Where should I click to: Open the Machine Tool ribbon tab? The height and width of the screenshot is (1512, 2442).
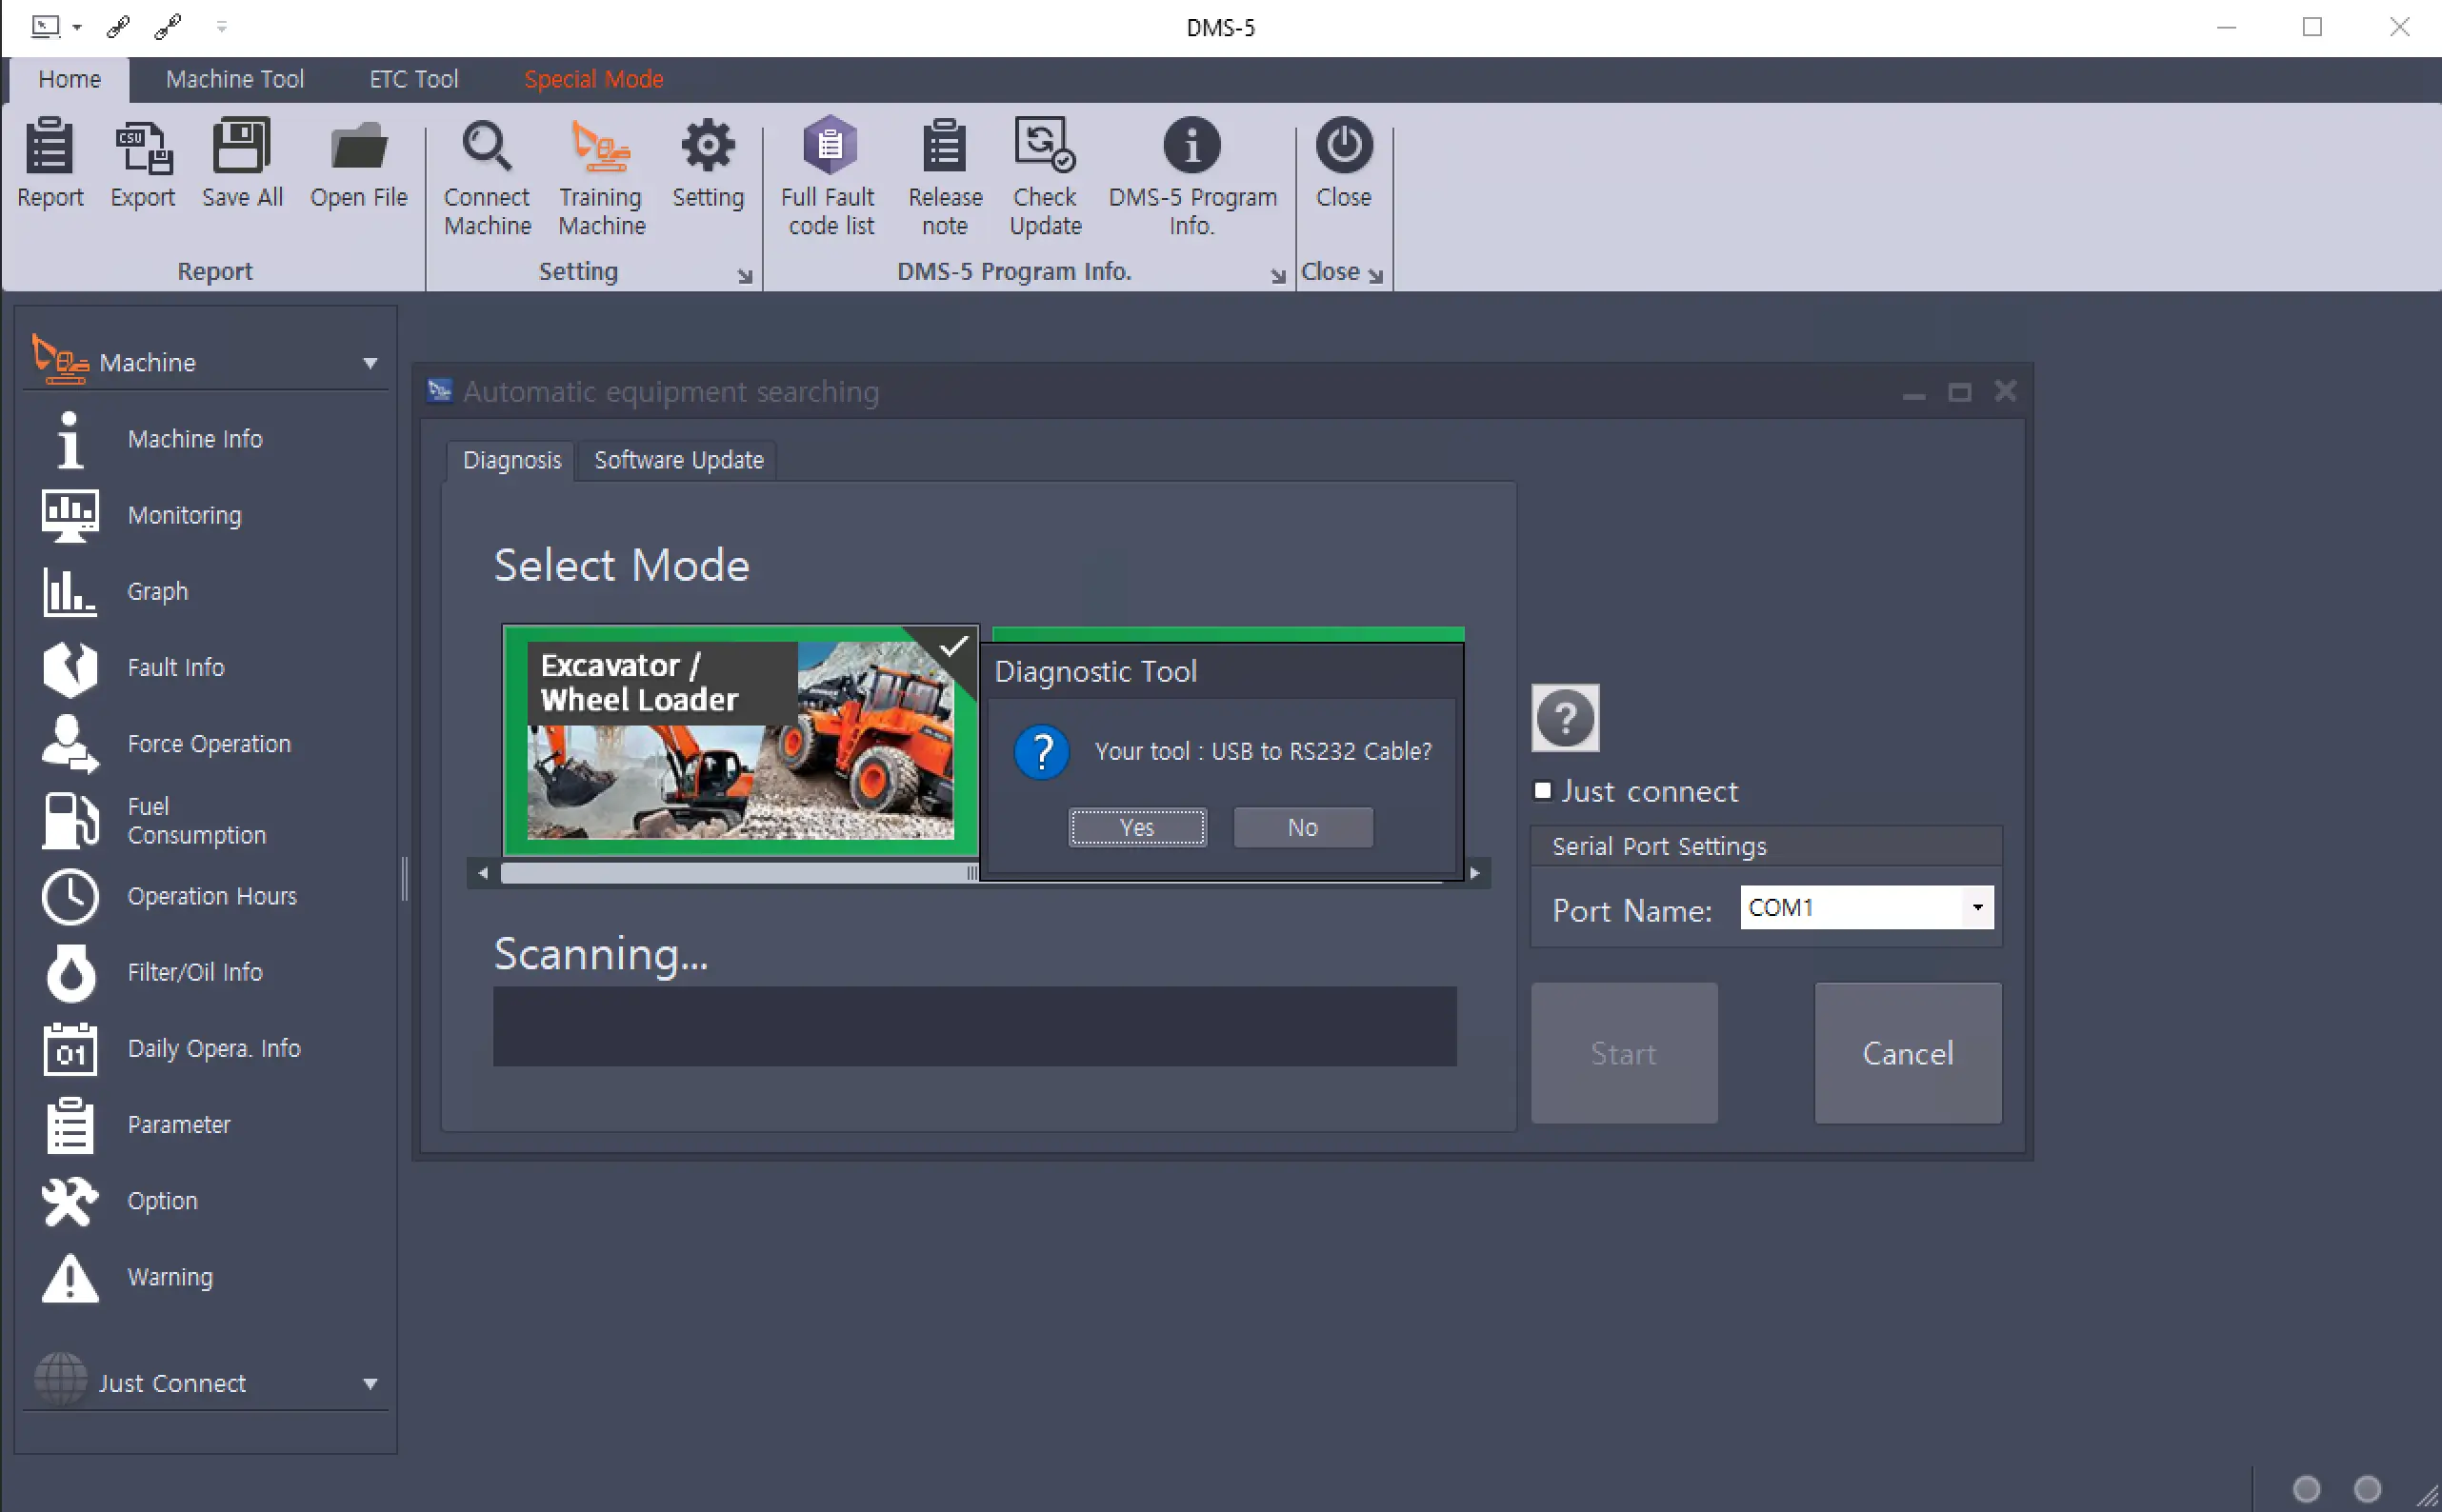(x=235, y=79)
